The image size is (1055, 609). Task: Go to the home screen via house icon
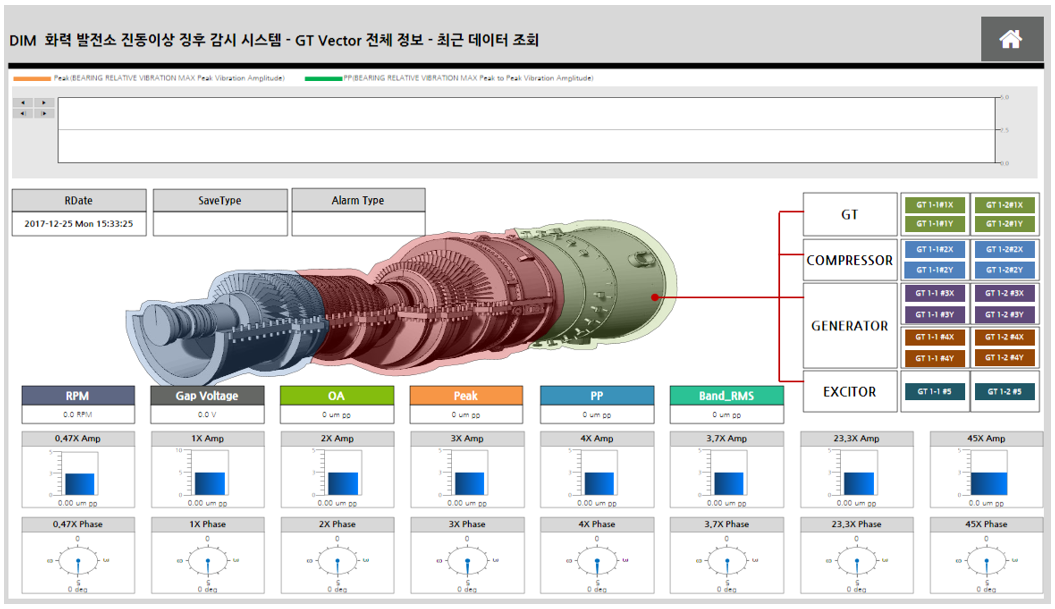pyautogui.click(x=1011, y=39)
